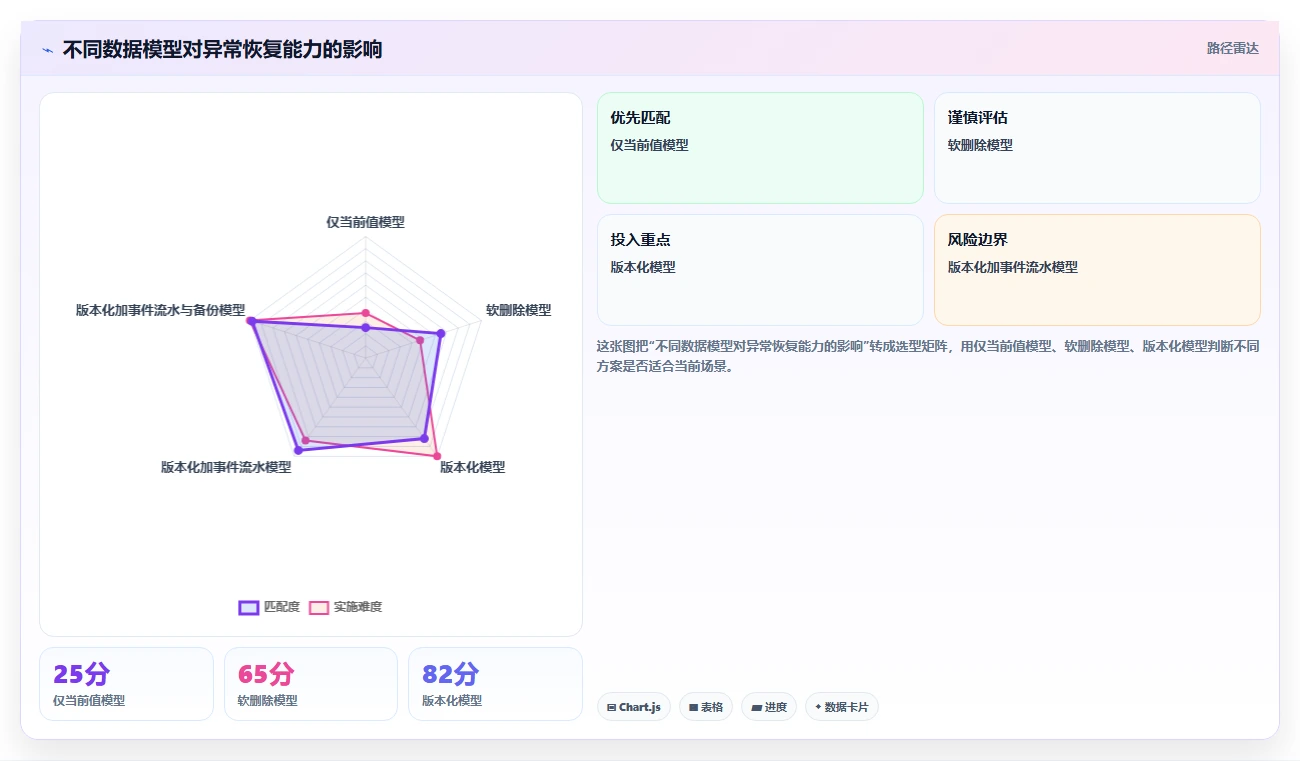Viewport: 1300px width, 761px height.
Task: Select the 25分 仅当前值模型 score card
Action: coord(126,684)
